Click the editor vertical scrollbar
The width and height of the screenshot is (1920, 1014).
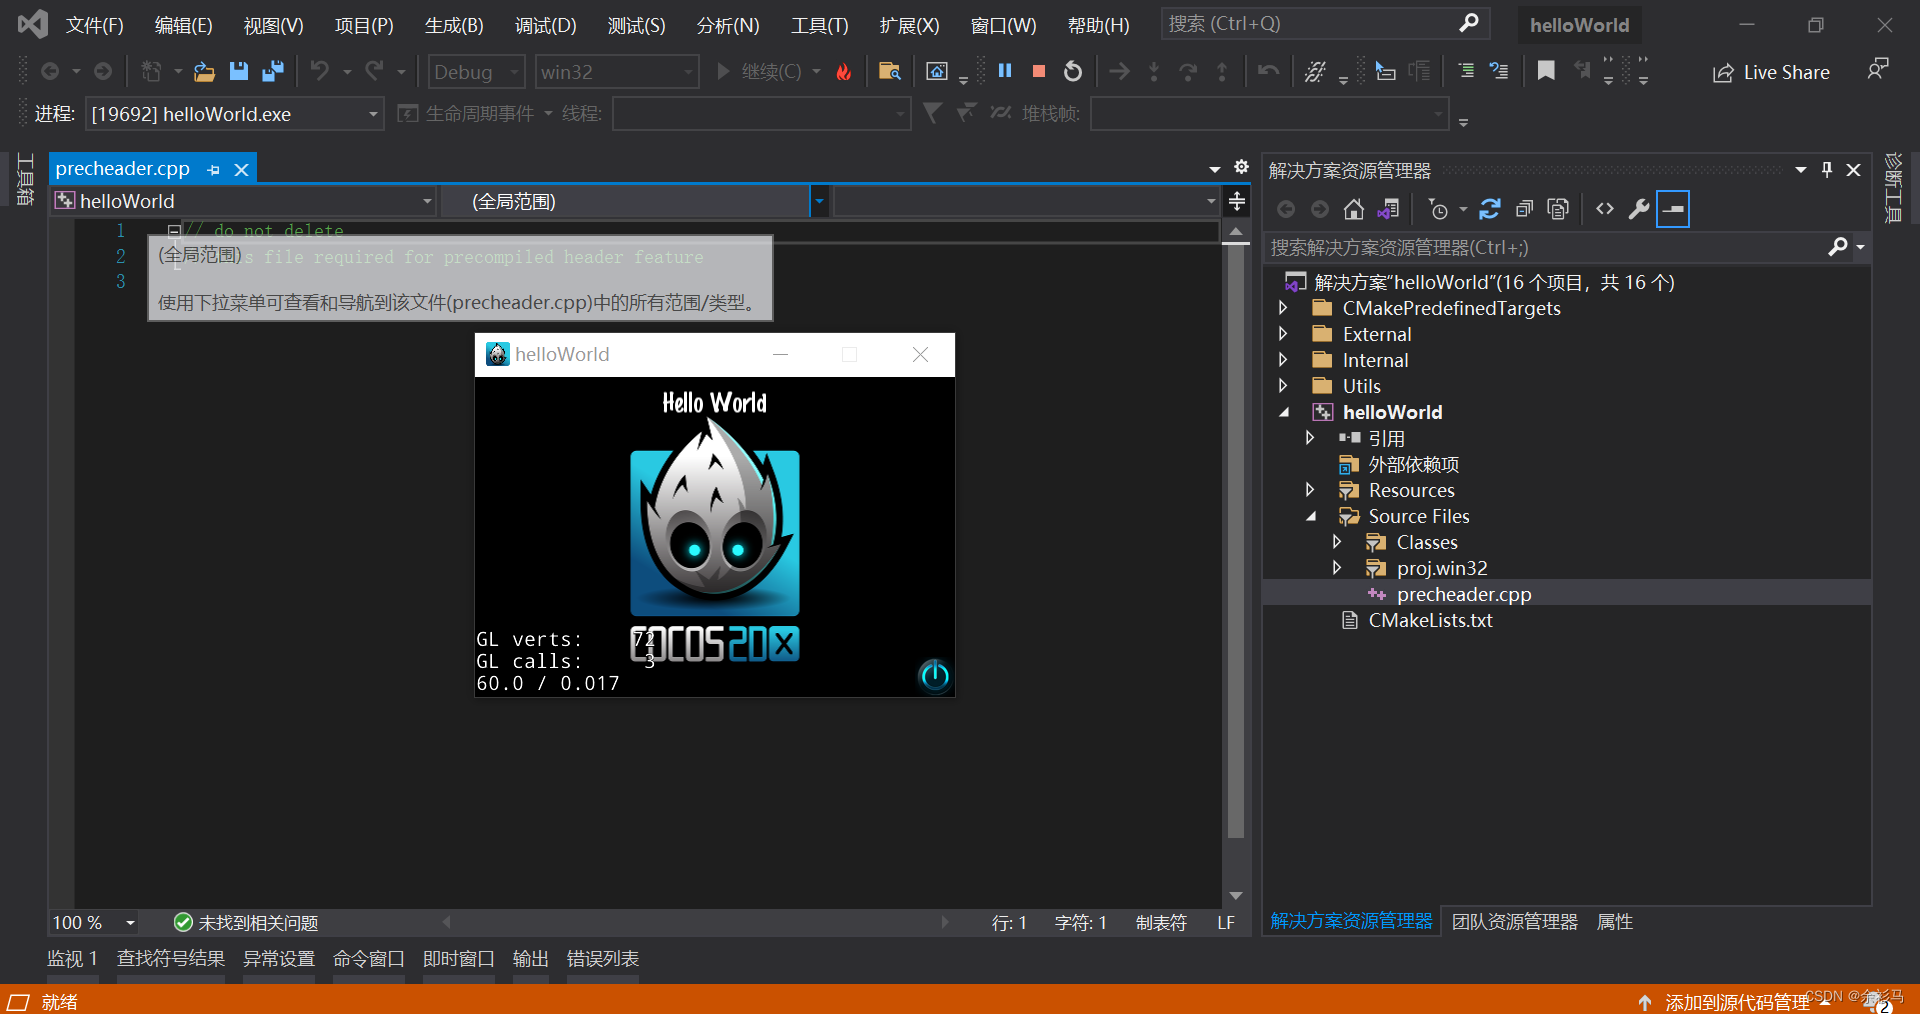click(x=1236, y=540)
